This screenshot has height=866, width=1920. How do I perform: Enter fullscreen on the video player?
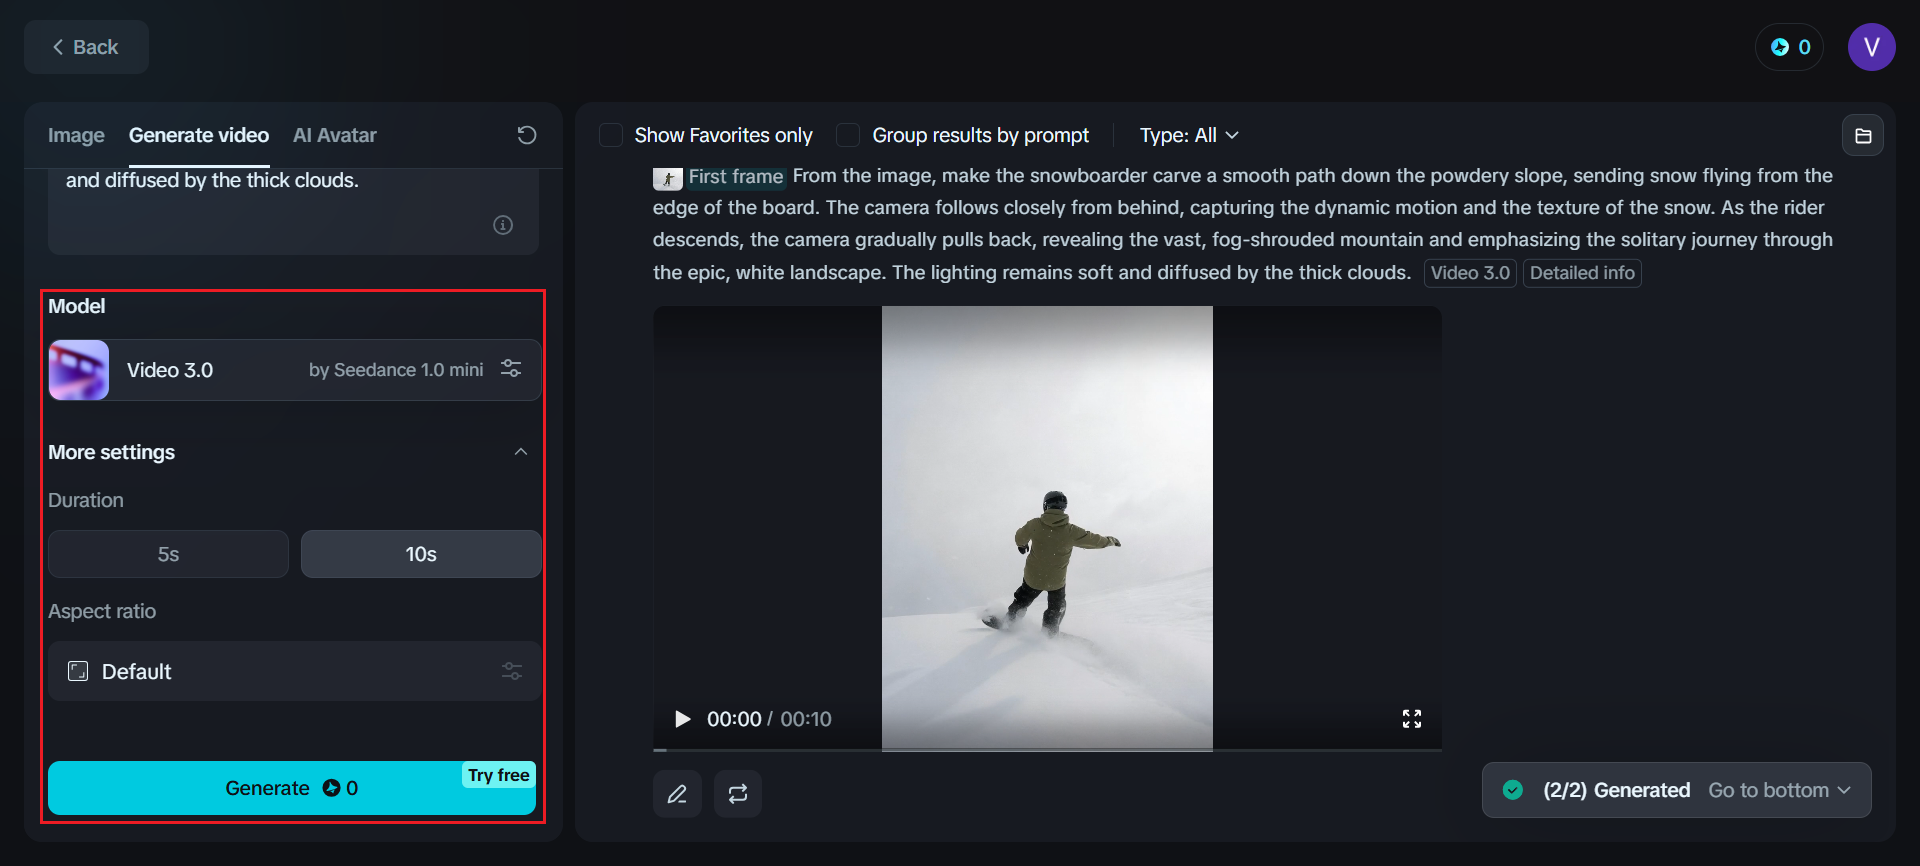click(1412, 719)
